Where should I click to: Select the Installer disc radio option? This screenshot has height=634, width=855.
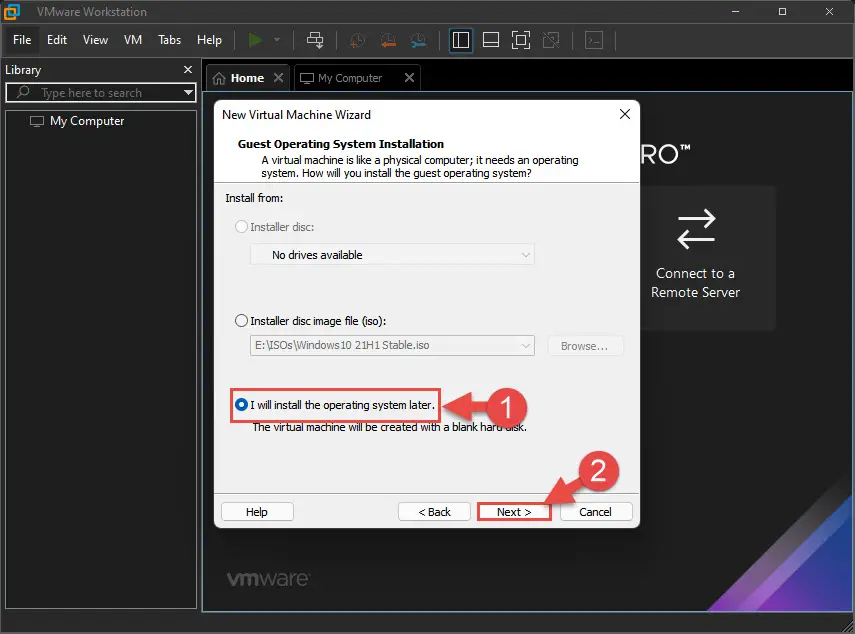tap(275, 227)
